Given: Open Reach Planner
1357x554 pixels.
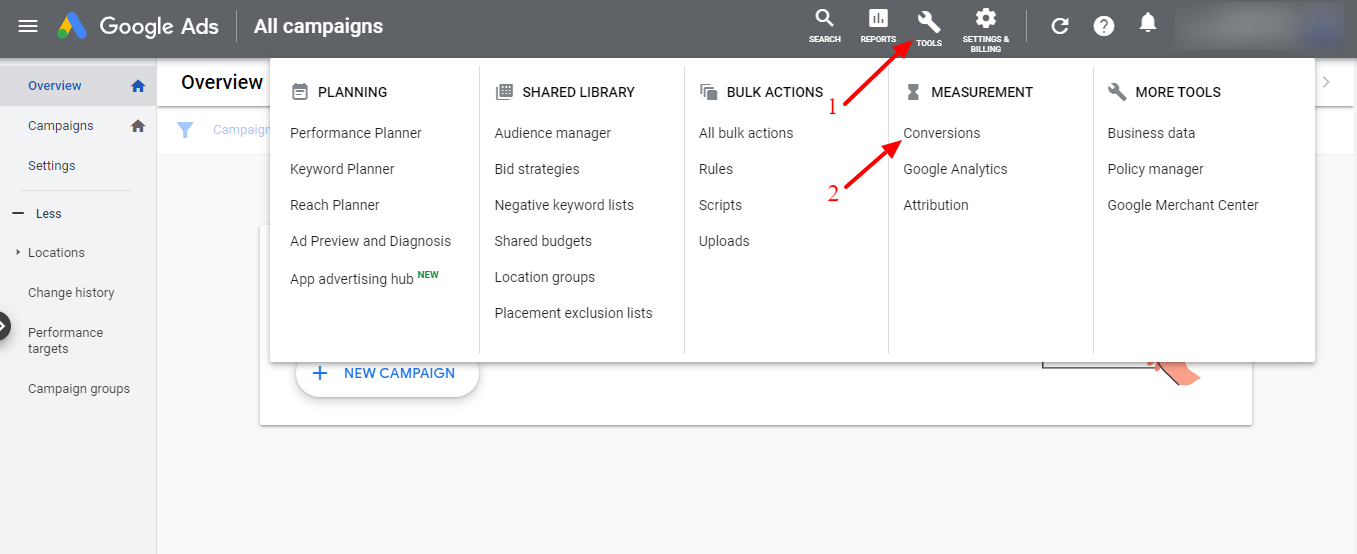Looking at the screenshot, I should (x=335, y=205).
